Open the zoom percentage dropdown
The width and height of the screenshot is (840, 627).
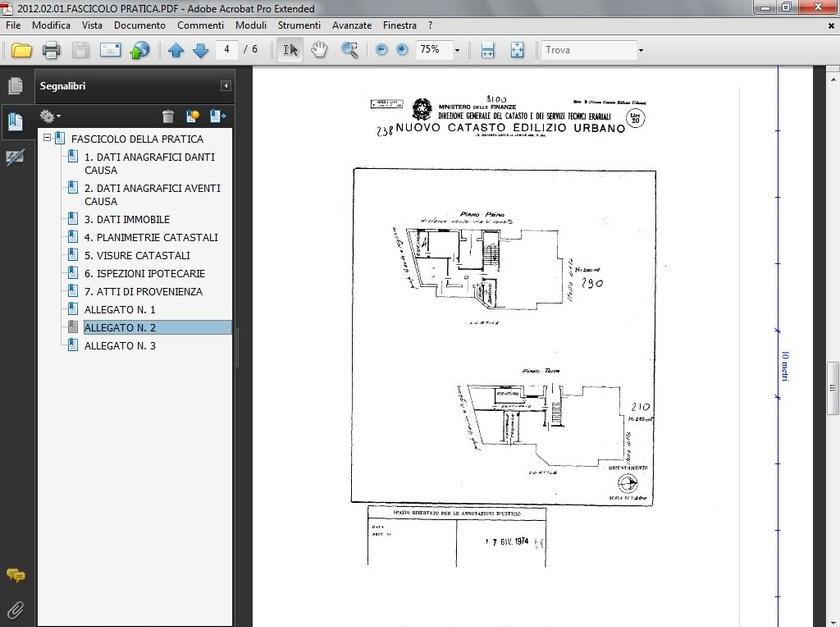pos(457,50)
